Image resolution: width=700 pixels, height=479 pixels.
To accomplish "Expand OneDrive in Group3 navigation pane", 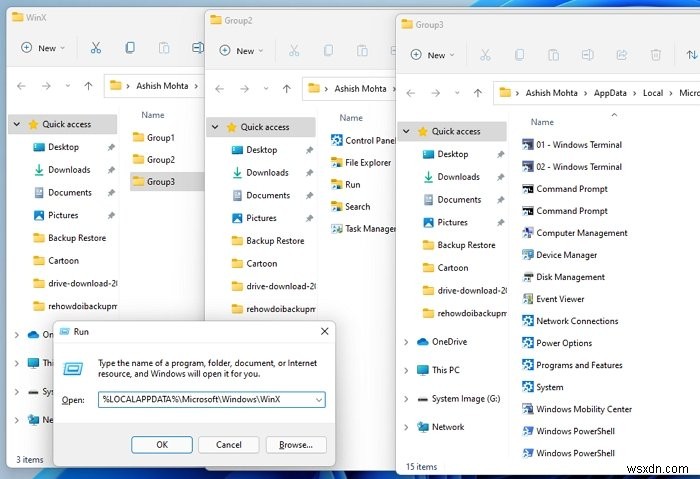I will (406, 342).
